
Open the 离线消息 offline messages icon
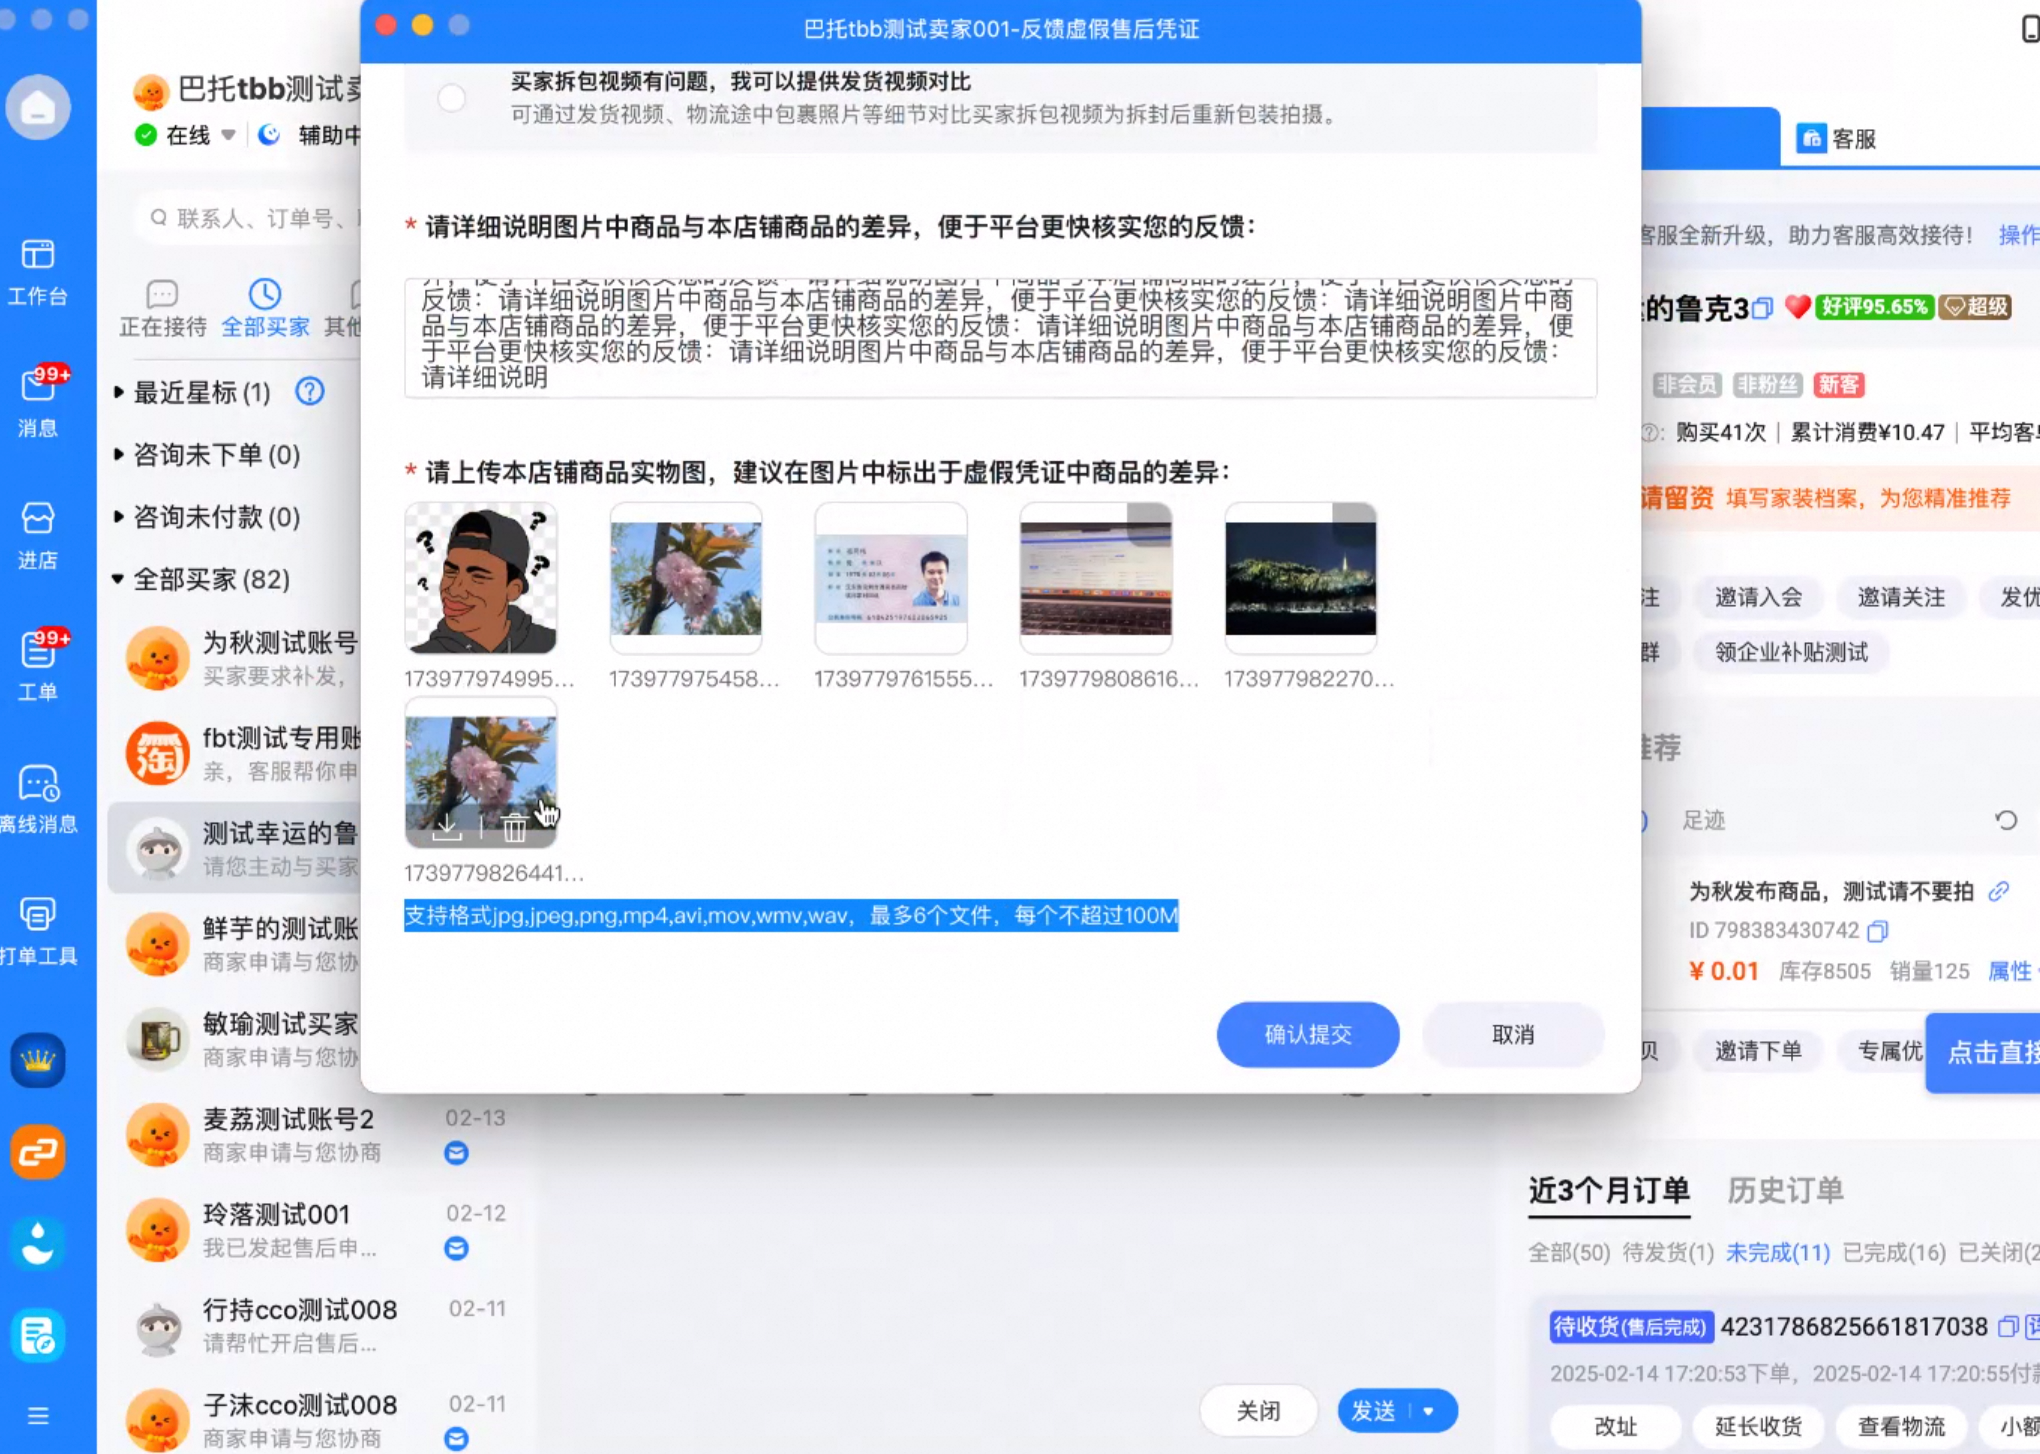pos(38,798)
